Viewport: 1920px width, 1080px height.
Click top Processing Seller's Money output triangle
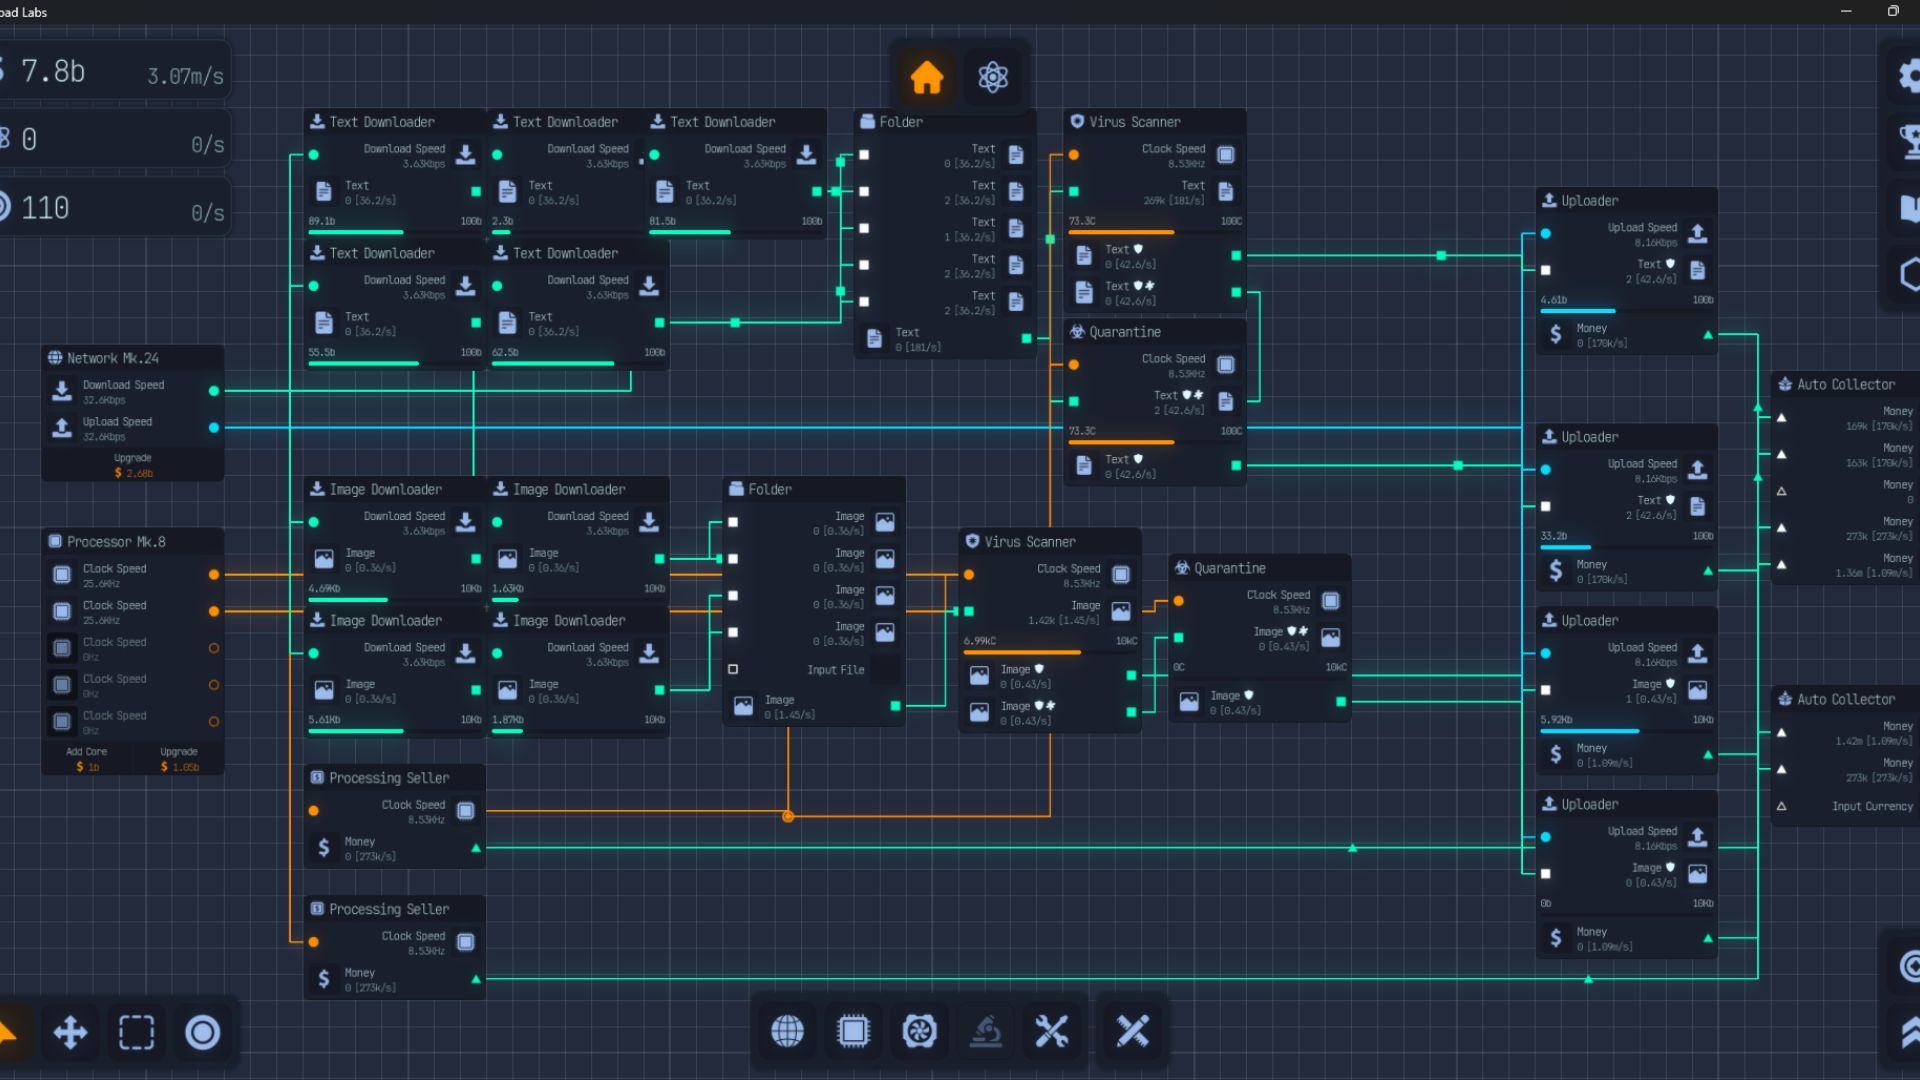[476, 848]
